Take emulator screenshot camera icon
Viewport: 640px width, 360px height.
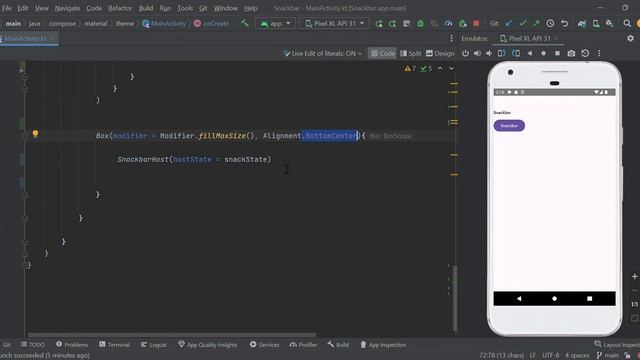571,53
